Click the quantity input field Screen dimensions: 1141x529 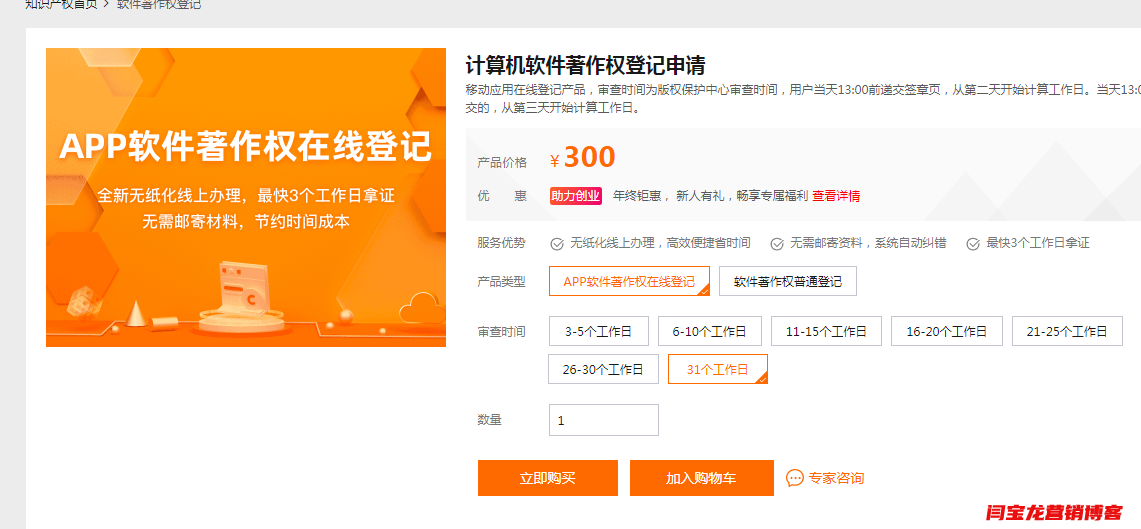[603, 420]
